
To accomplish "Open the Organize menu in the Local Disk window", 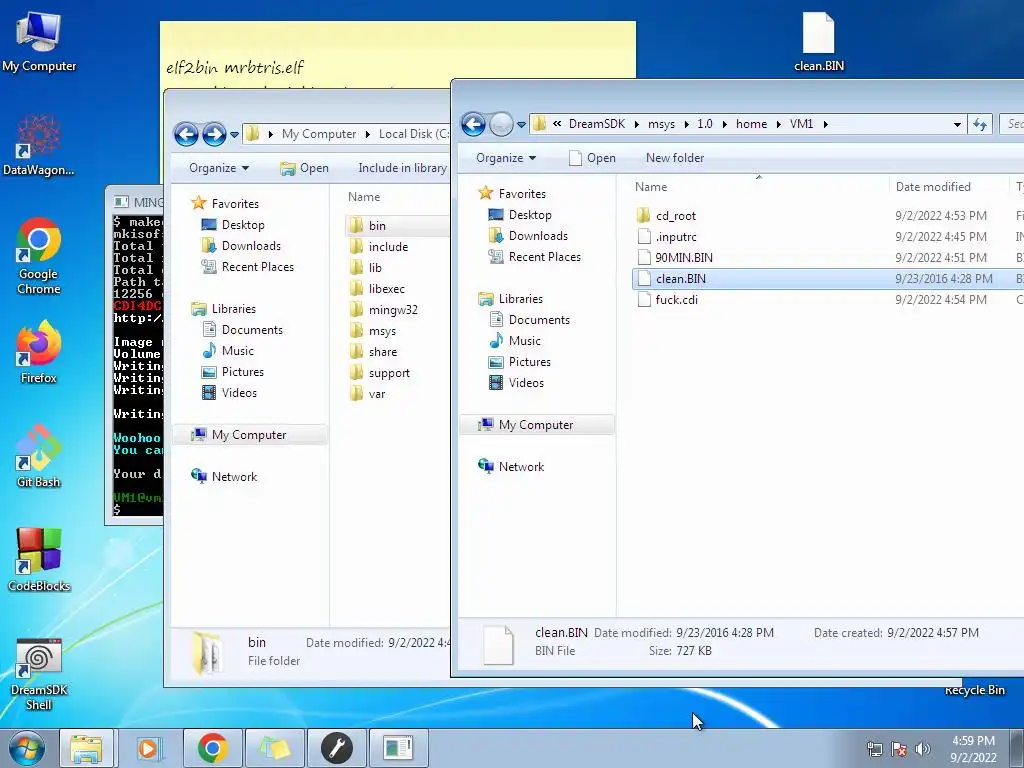I will tap(219, 168).
